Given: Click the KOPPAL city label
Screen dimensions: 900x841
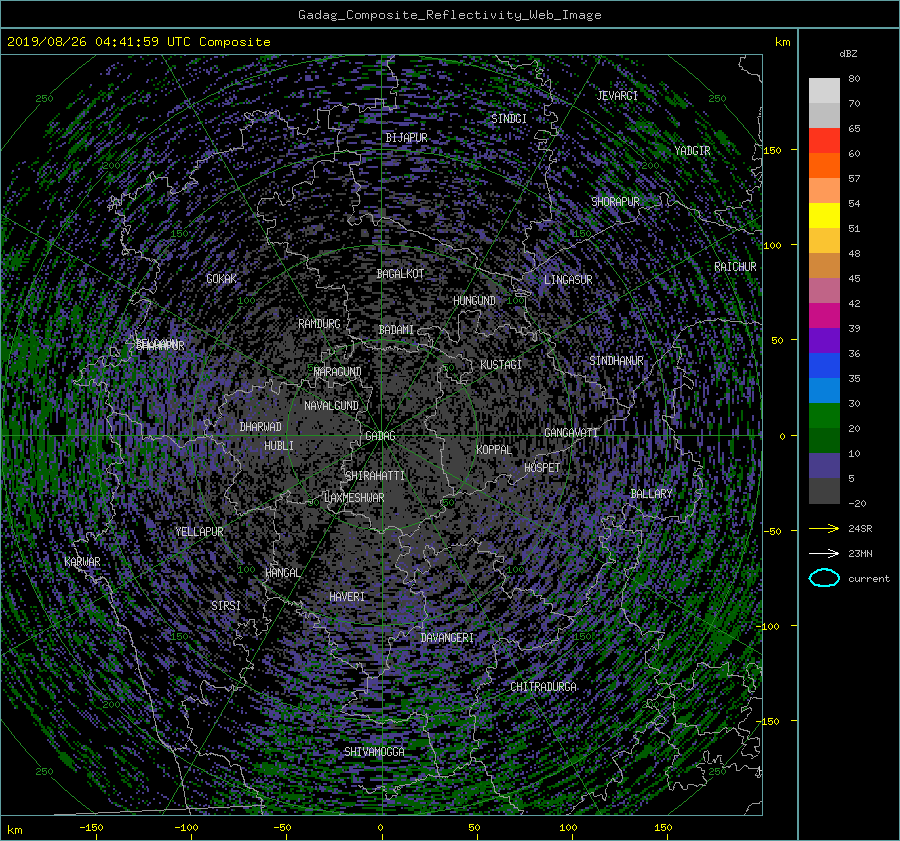Looking at the screenshot, I should click(x=494, y=450).
